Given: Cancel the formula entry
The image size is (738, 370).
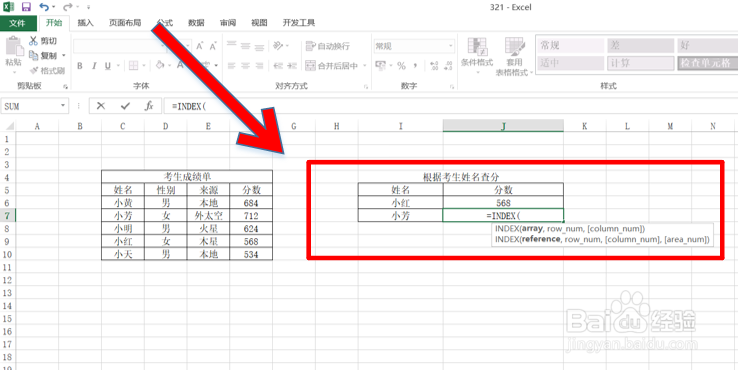Looking at the screenshot, I should pyautogui.click(x=101, y=106).
